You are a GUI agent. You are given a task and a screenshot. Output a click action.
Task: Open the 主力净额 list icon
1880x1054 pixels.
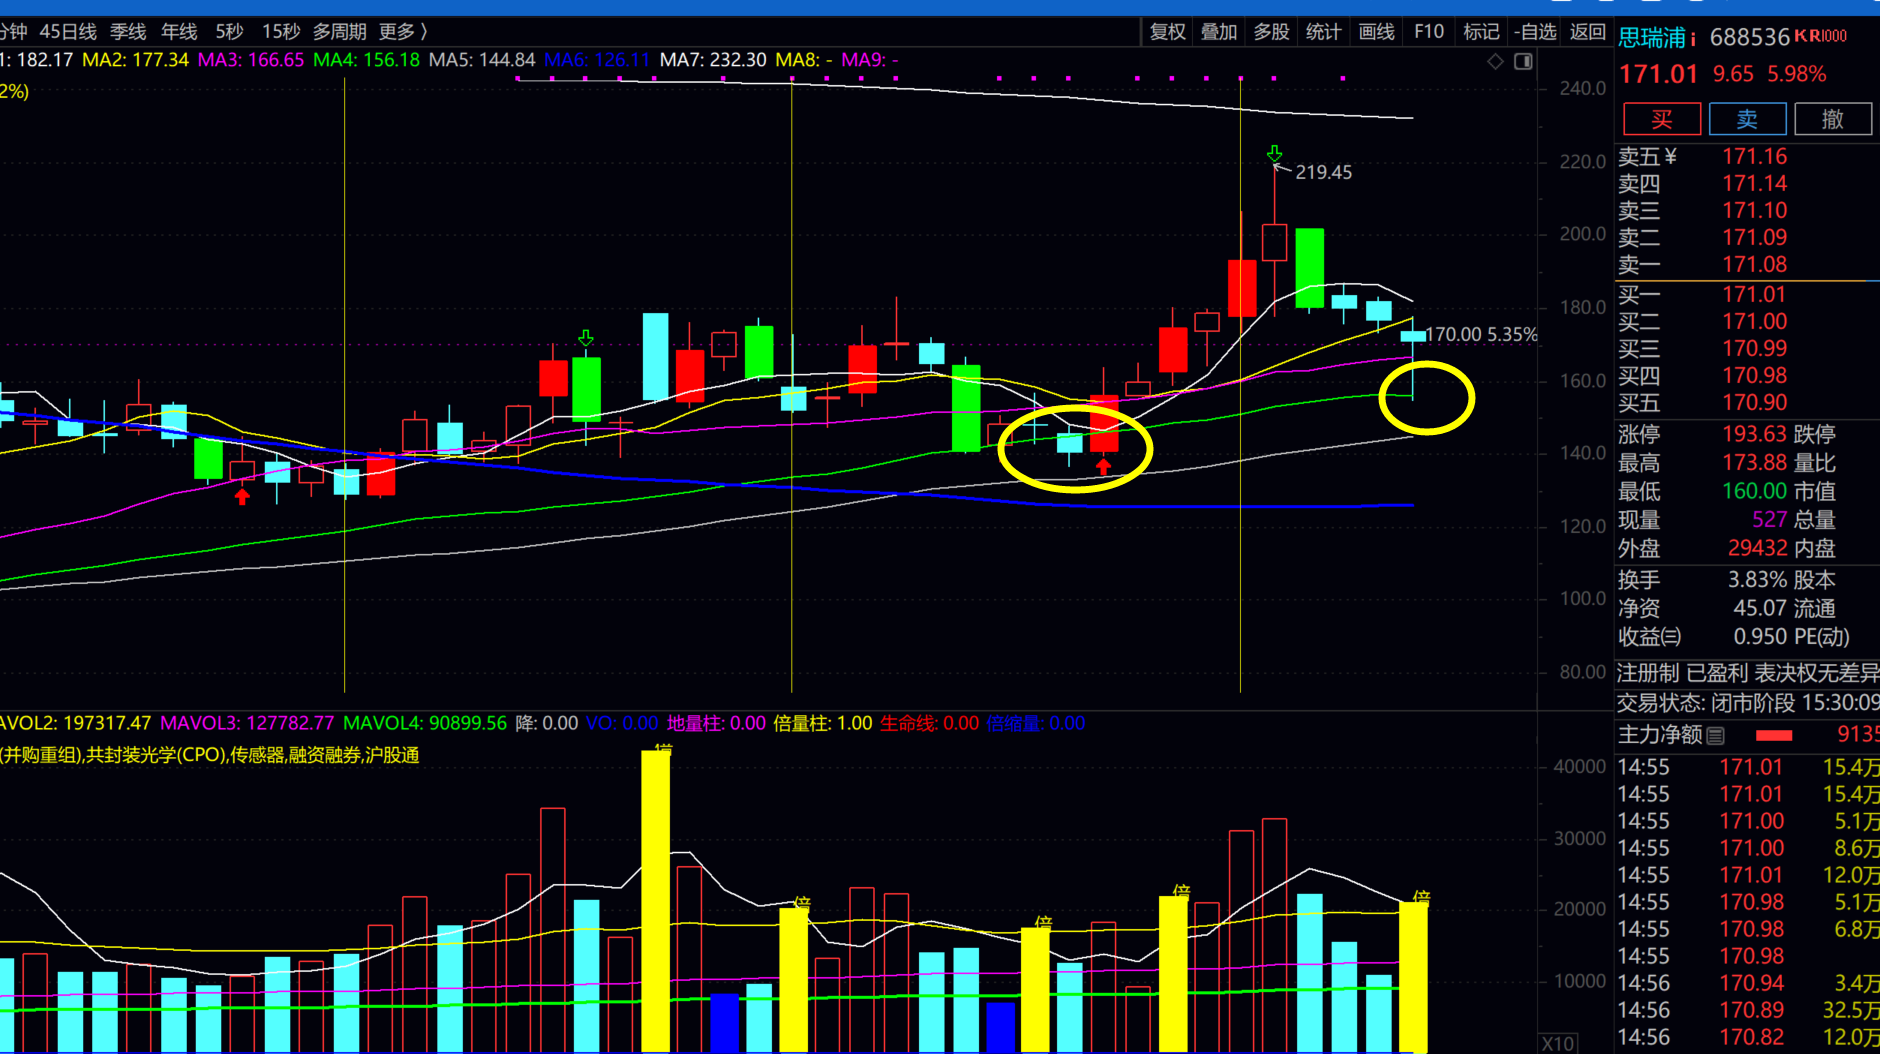pyautogui.click(x=1716, y=736)
